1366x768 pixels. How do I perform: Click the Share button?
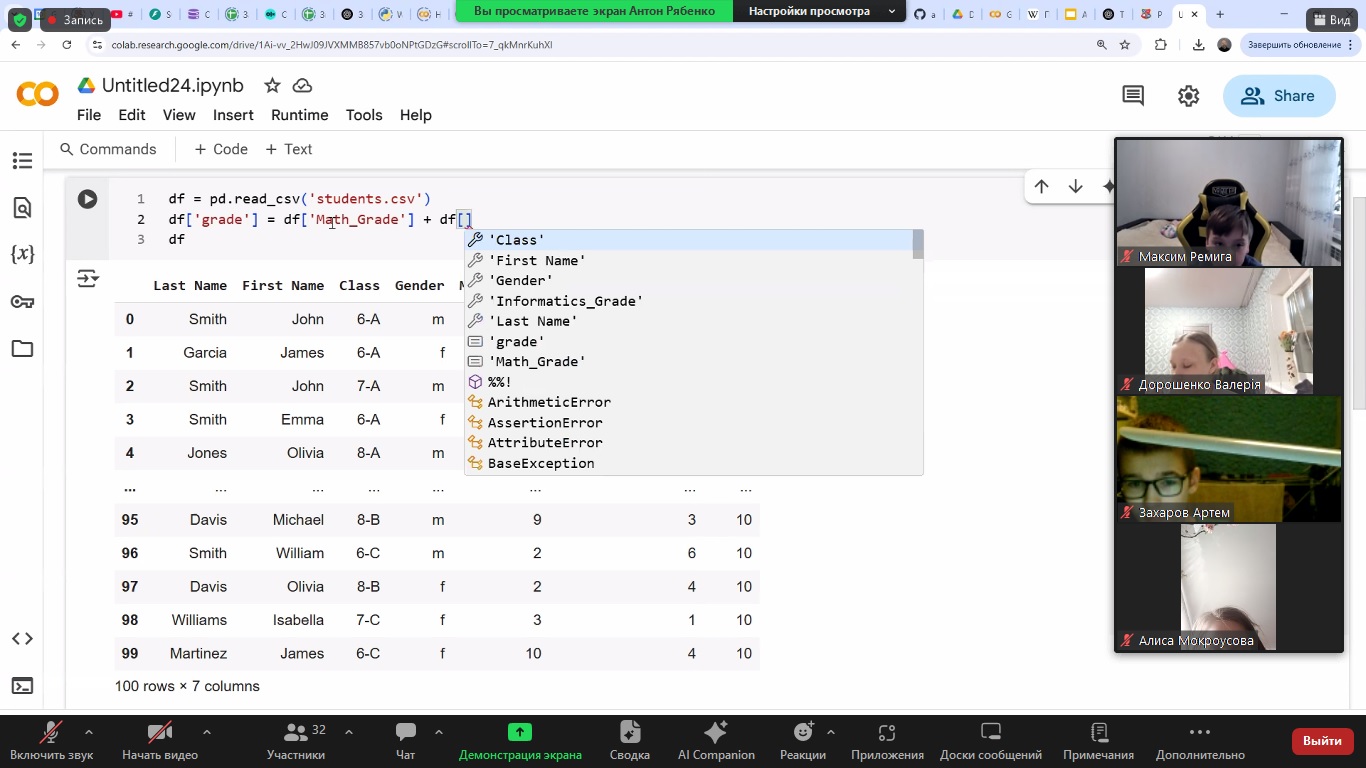pos(1279,96)
